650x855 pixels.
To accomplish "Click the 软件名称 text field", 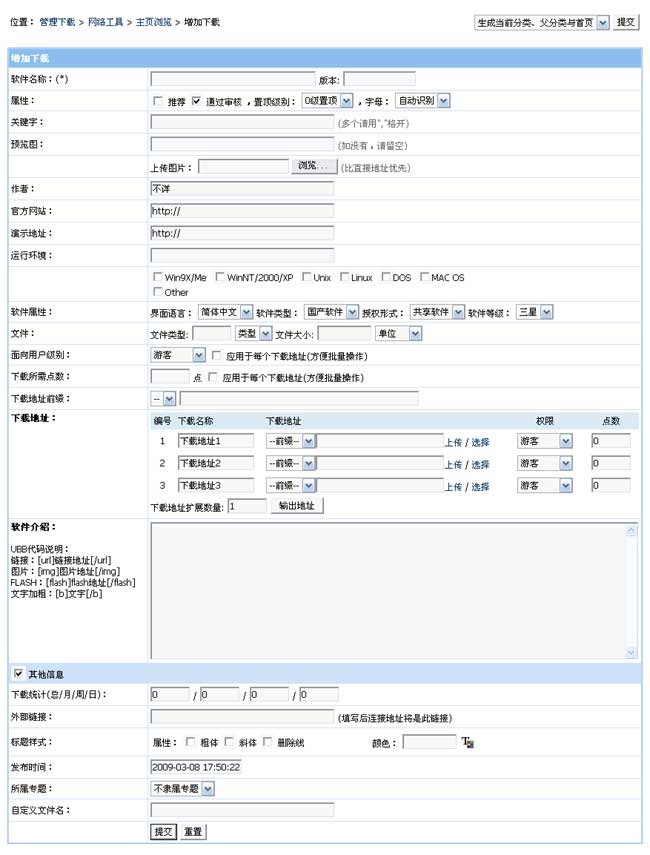I will (232, 79).
